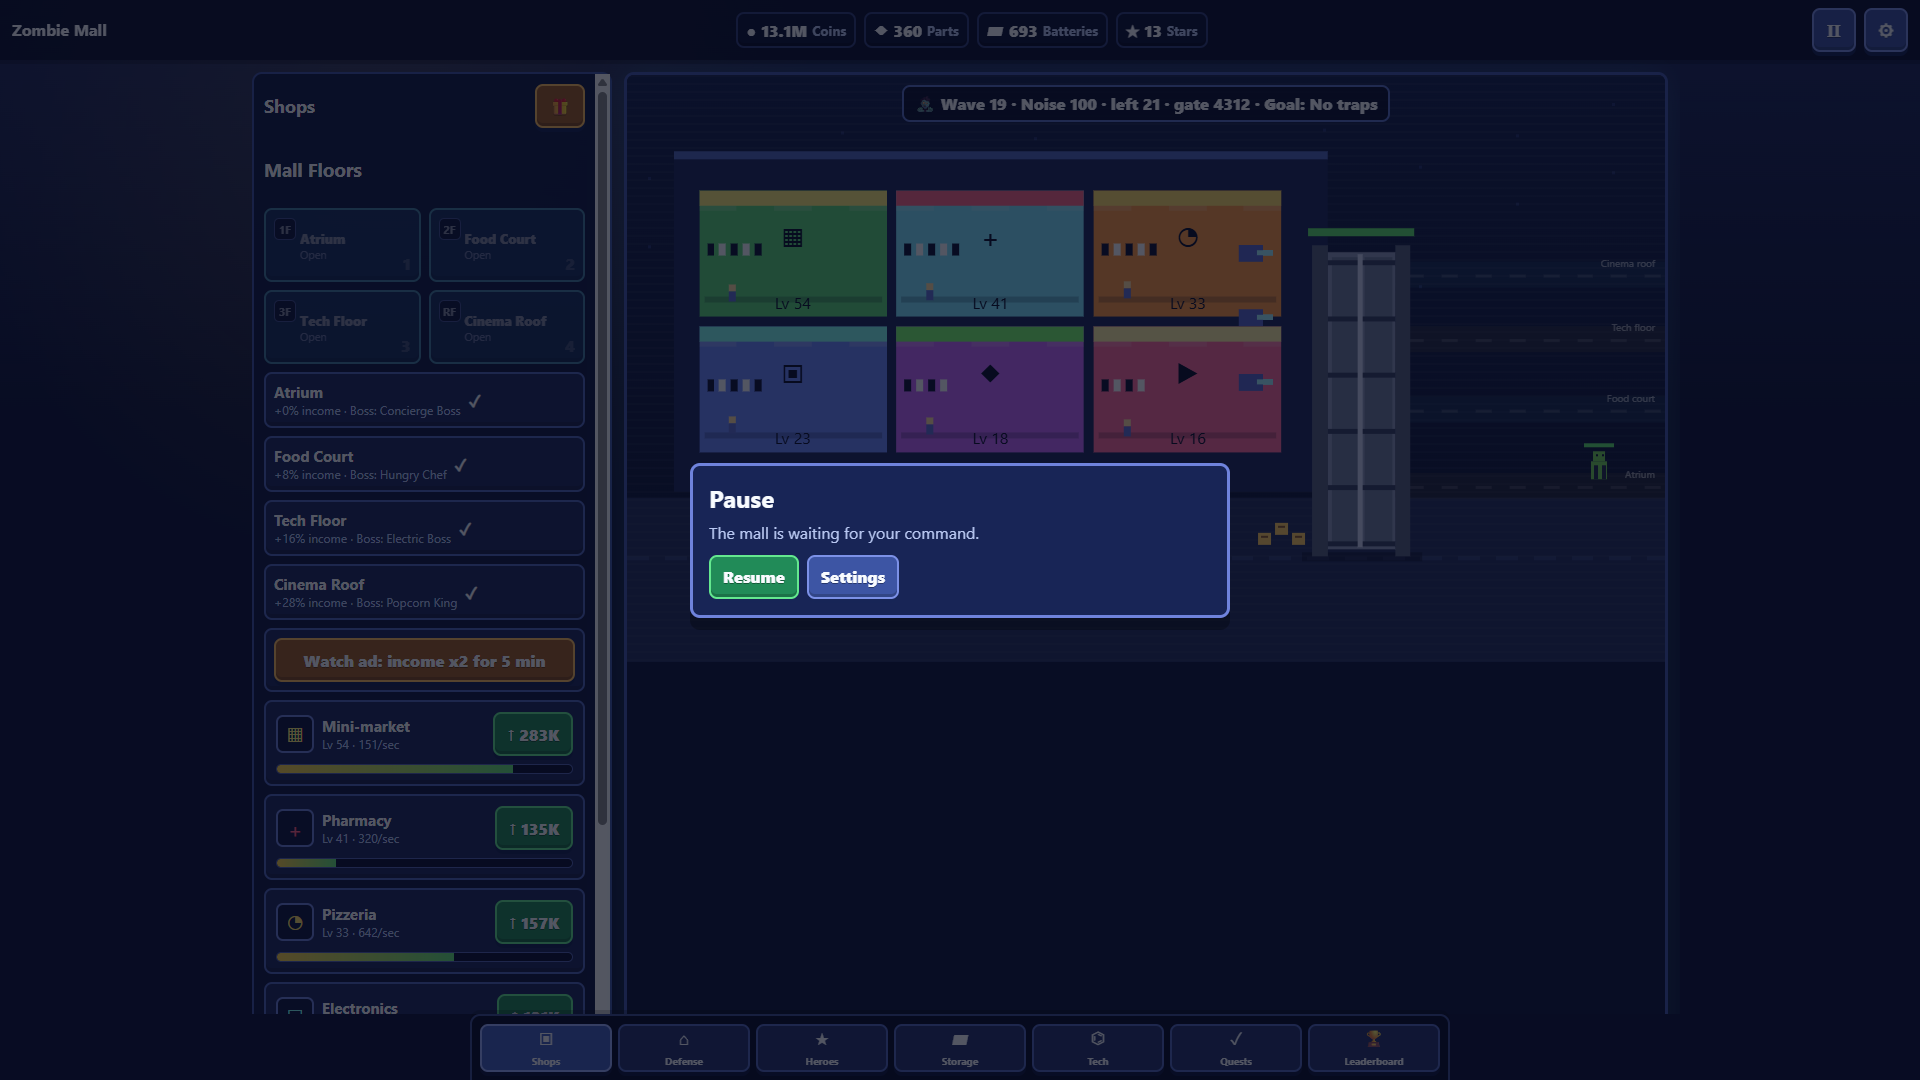Viewport: 1920px width, 1080px height.
Task: Toggle the Food Court Hungry Chef row
Action: tap(424, 464)
